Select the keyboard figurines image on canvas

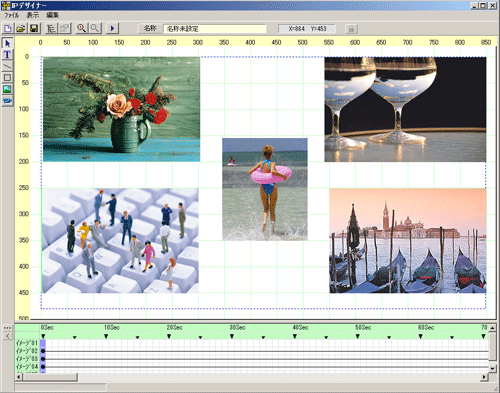click(120, 241)
